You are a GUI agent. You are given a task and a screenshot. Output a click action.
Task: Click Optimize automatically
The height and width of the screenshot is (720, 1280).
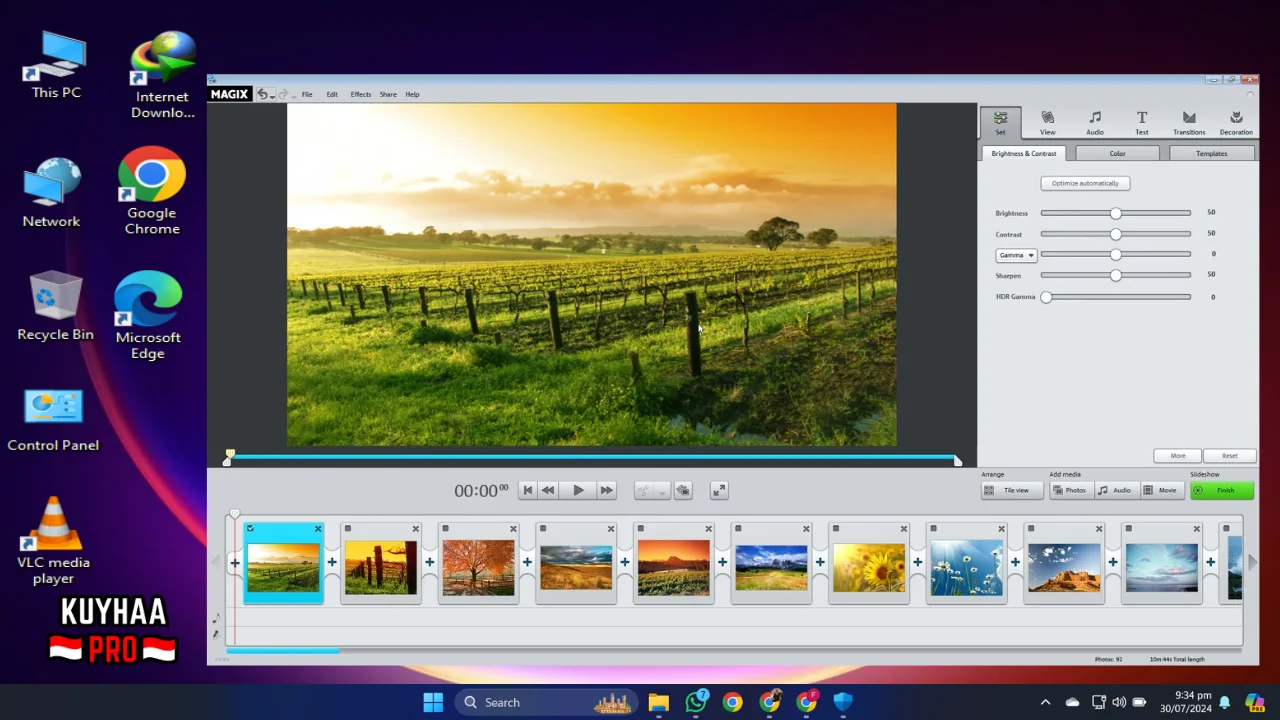click(1085, 183)
